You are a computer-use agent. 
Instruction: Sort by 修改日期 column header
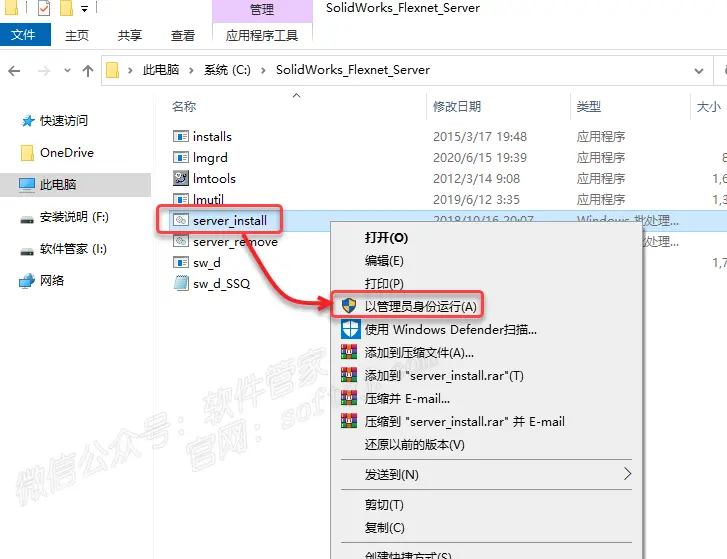coord(457,107)
